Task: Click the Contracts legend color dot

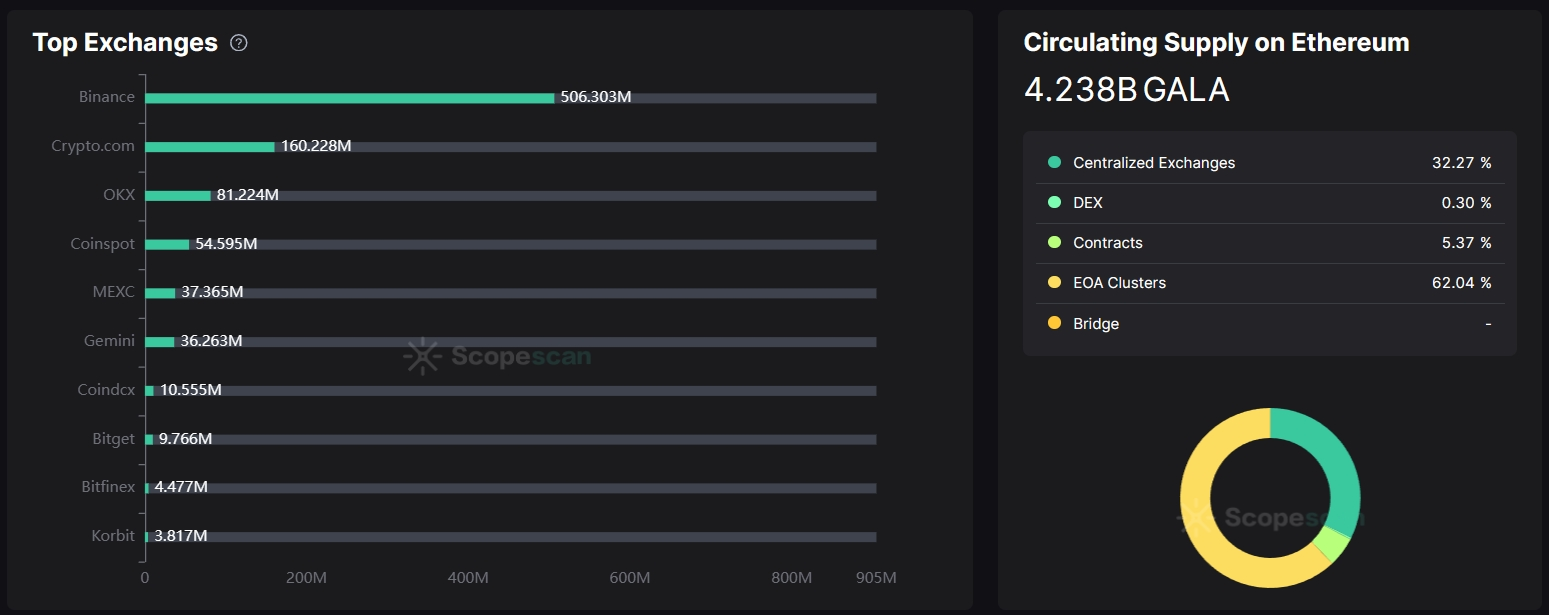Action: coord(1054,243)
